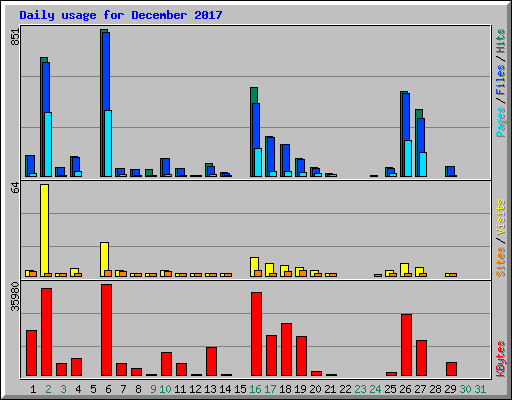Click day label 16 on x-axis
Screen dimensions: 512x400
[255, 389]
